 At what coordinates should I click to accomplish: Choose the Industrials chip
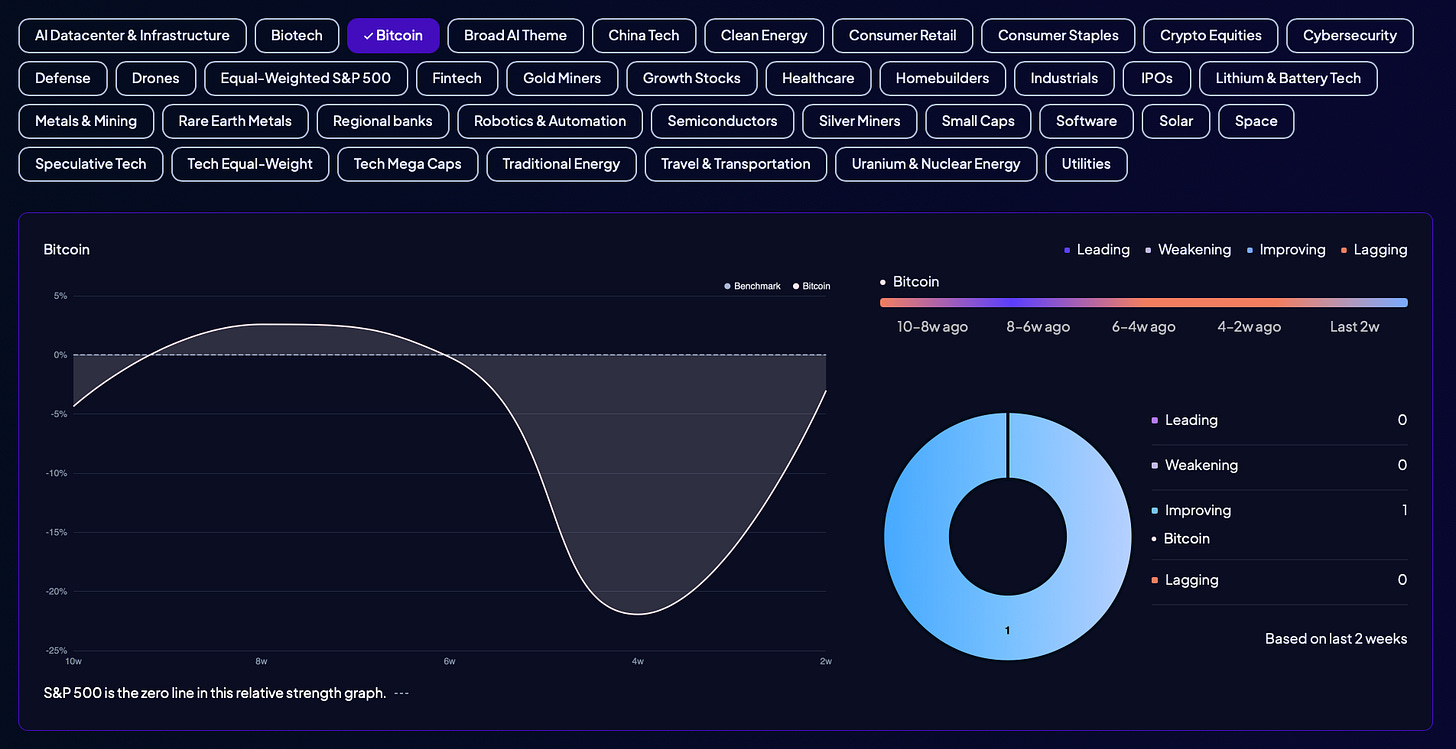click(1064, 78)
